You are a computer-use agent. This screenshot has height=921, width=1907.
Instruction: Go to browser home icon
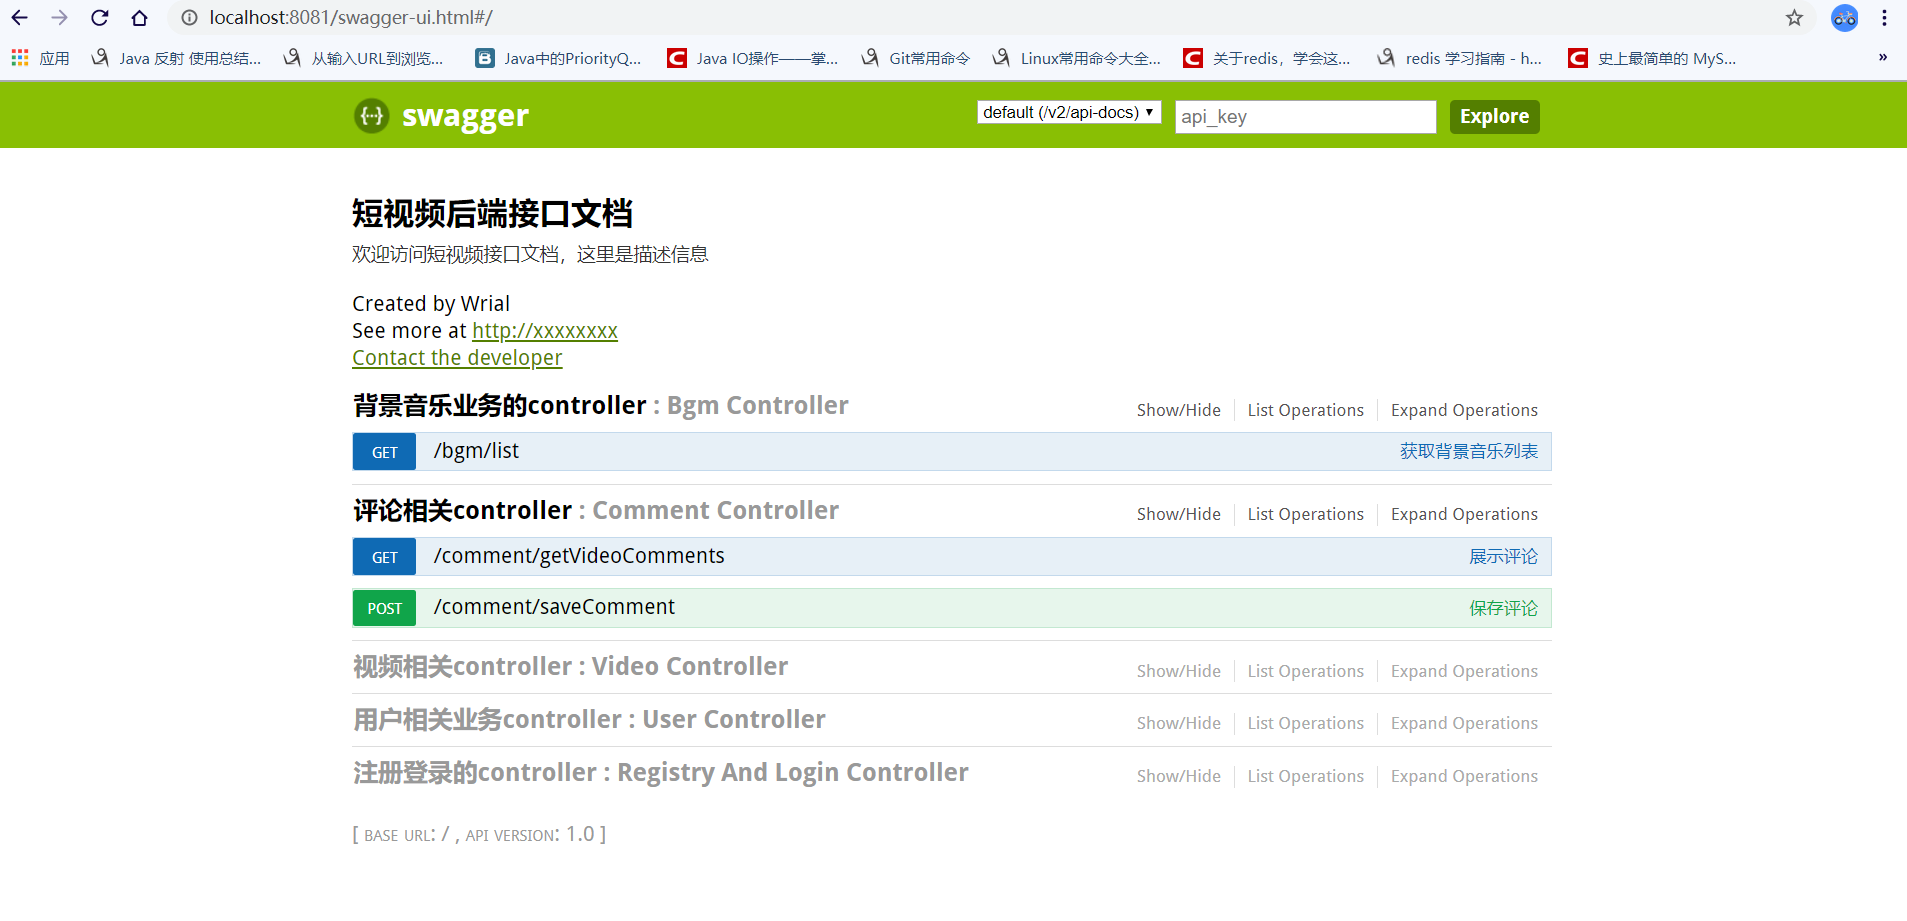coord(139,18)
